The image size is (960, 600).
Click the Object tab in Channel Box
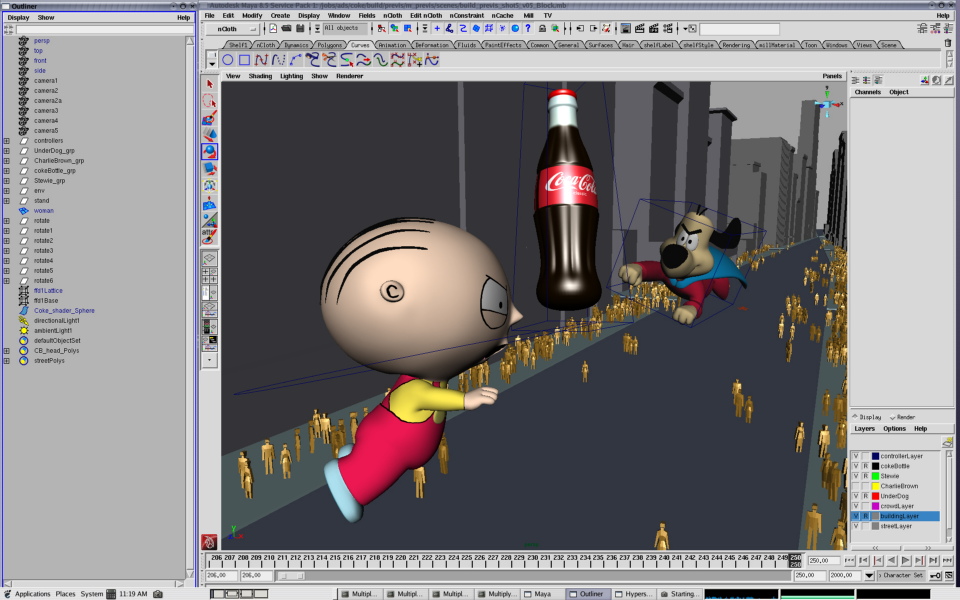[x=899, y=92]
